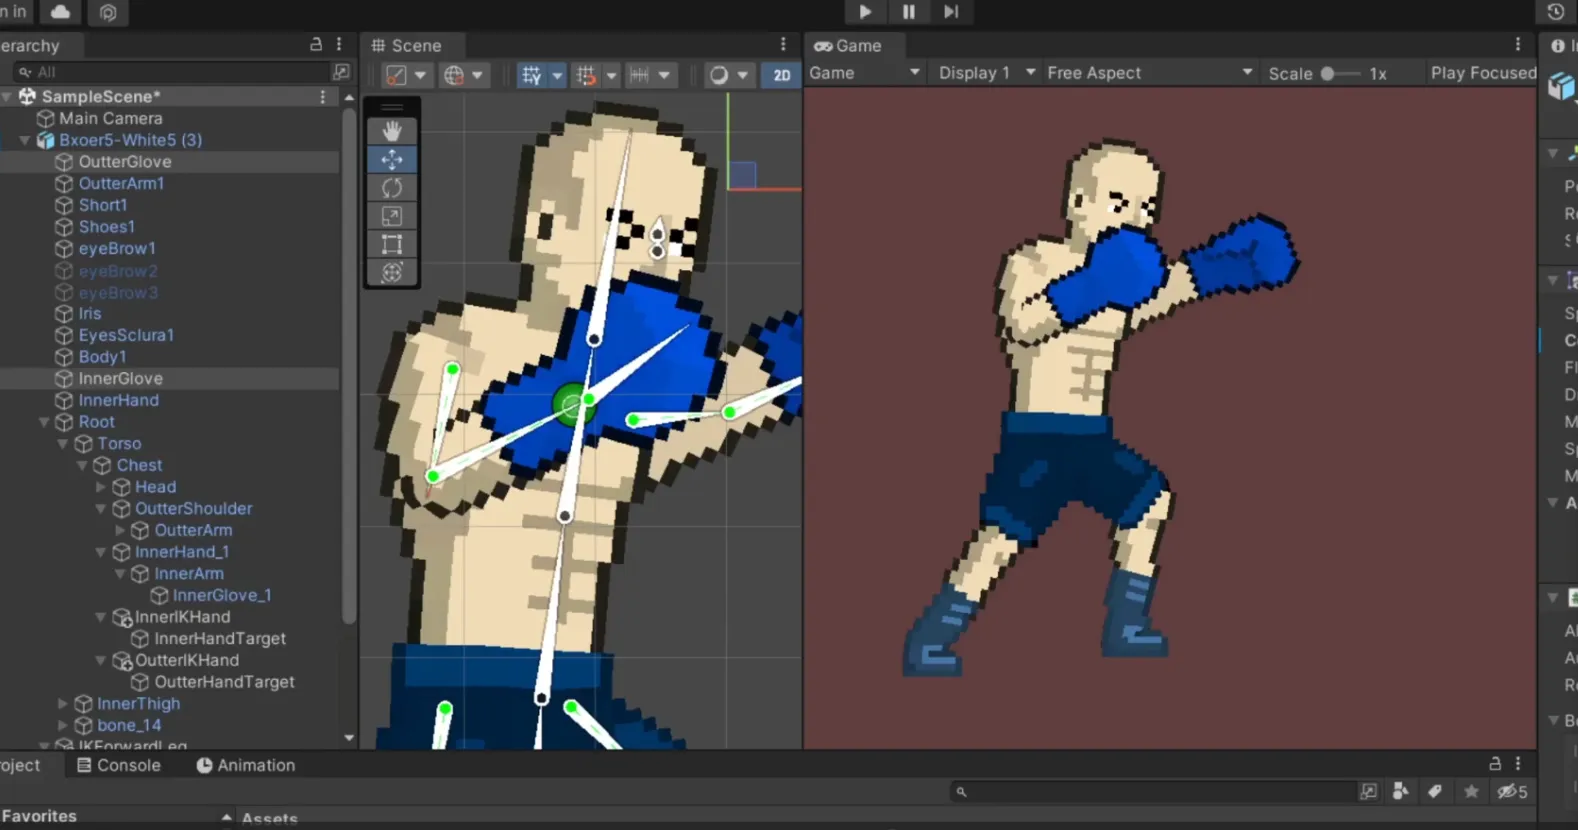
Task: Click the Step frame button
Action: tap(951, 12)
